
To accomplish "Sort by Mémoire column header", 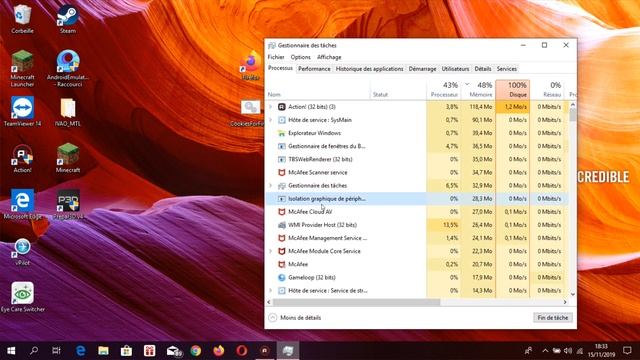I will tap(478, 89).
